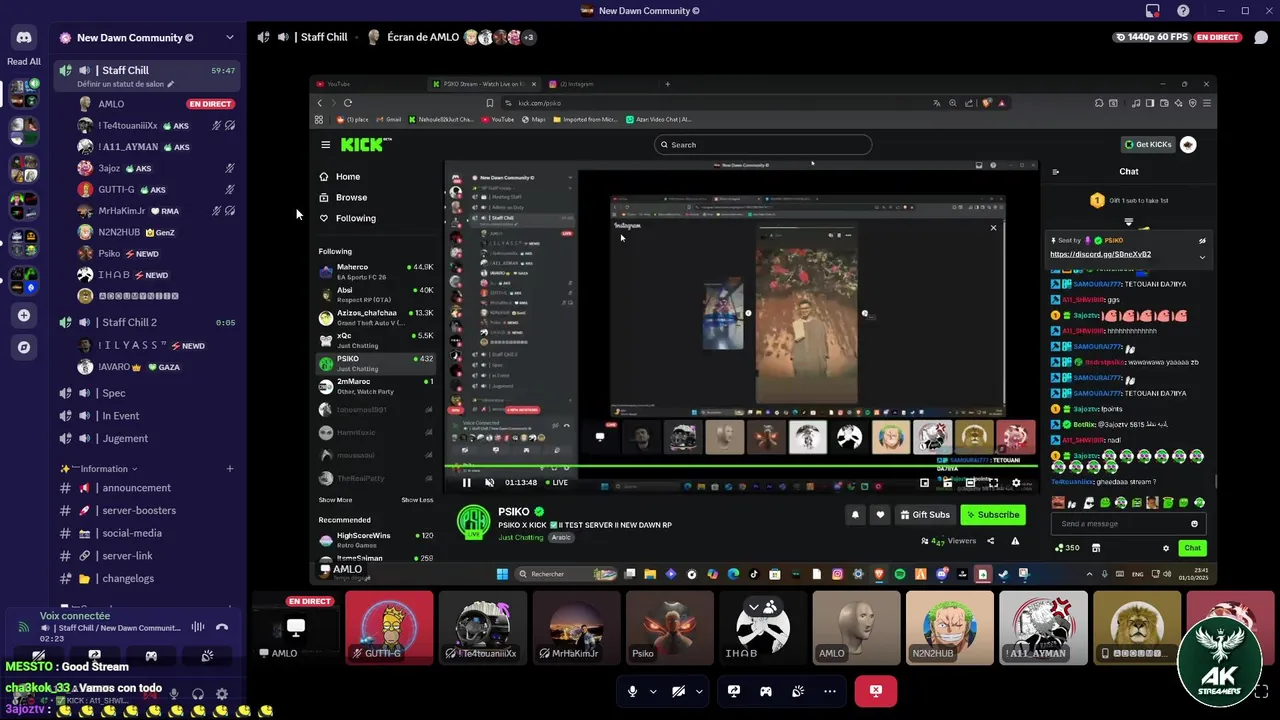Open Discord direct messages home icon
1280x720 pixels.
pos(24,38)
